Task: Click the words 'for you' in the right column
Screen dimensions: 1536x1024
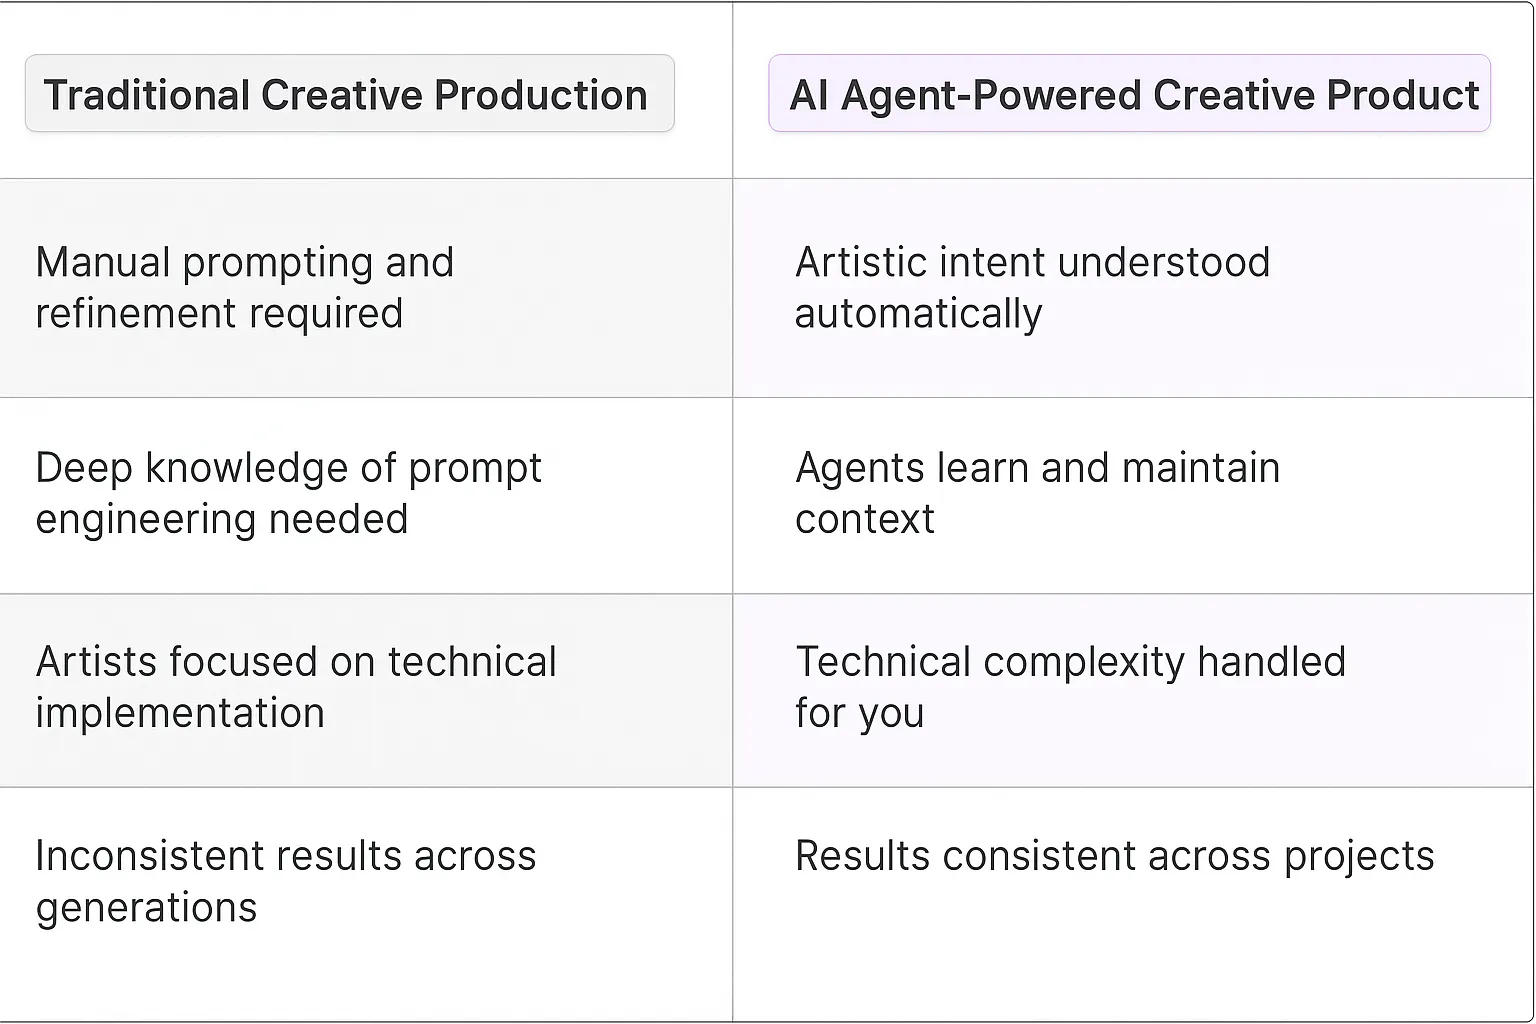Action: click(859, 714)
